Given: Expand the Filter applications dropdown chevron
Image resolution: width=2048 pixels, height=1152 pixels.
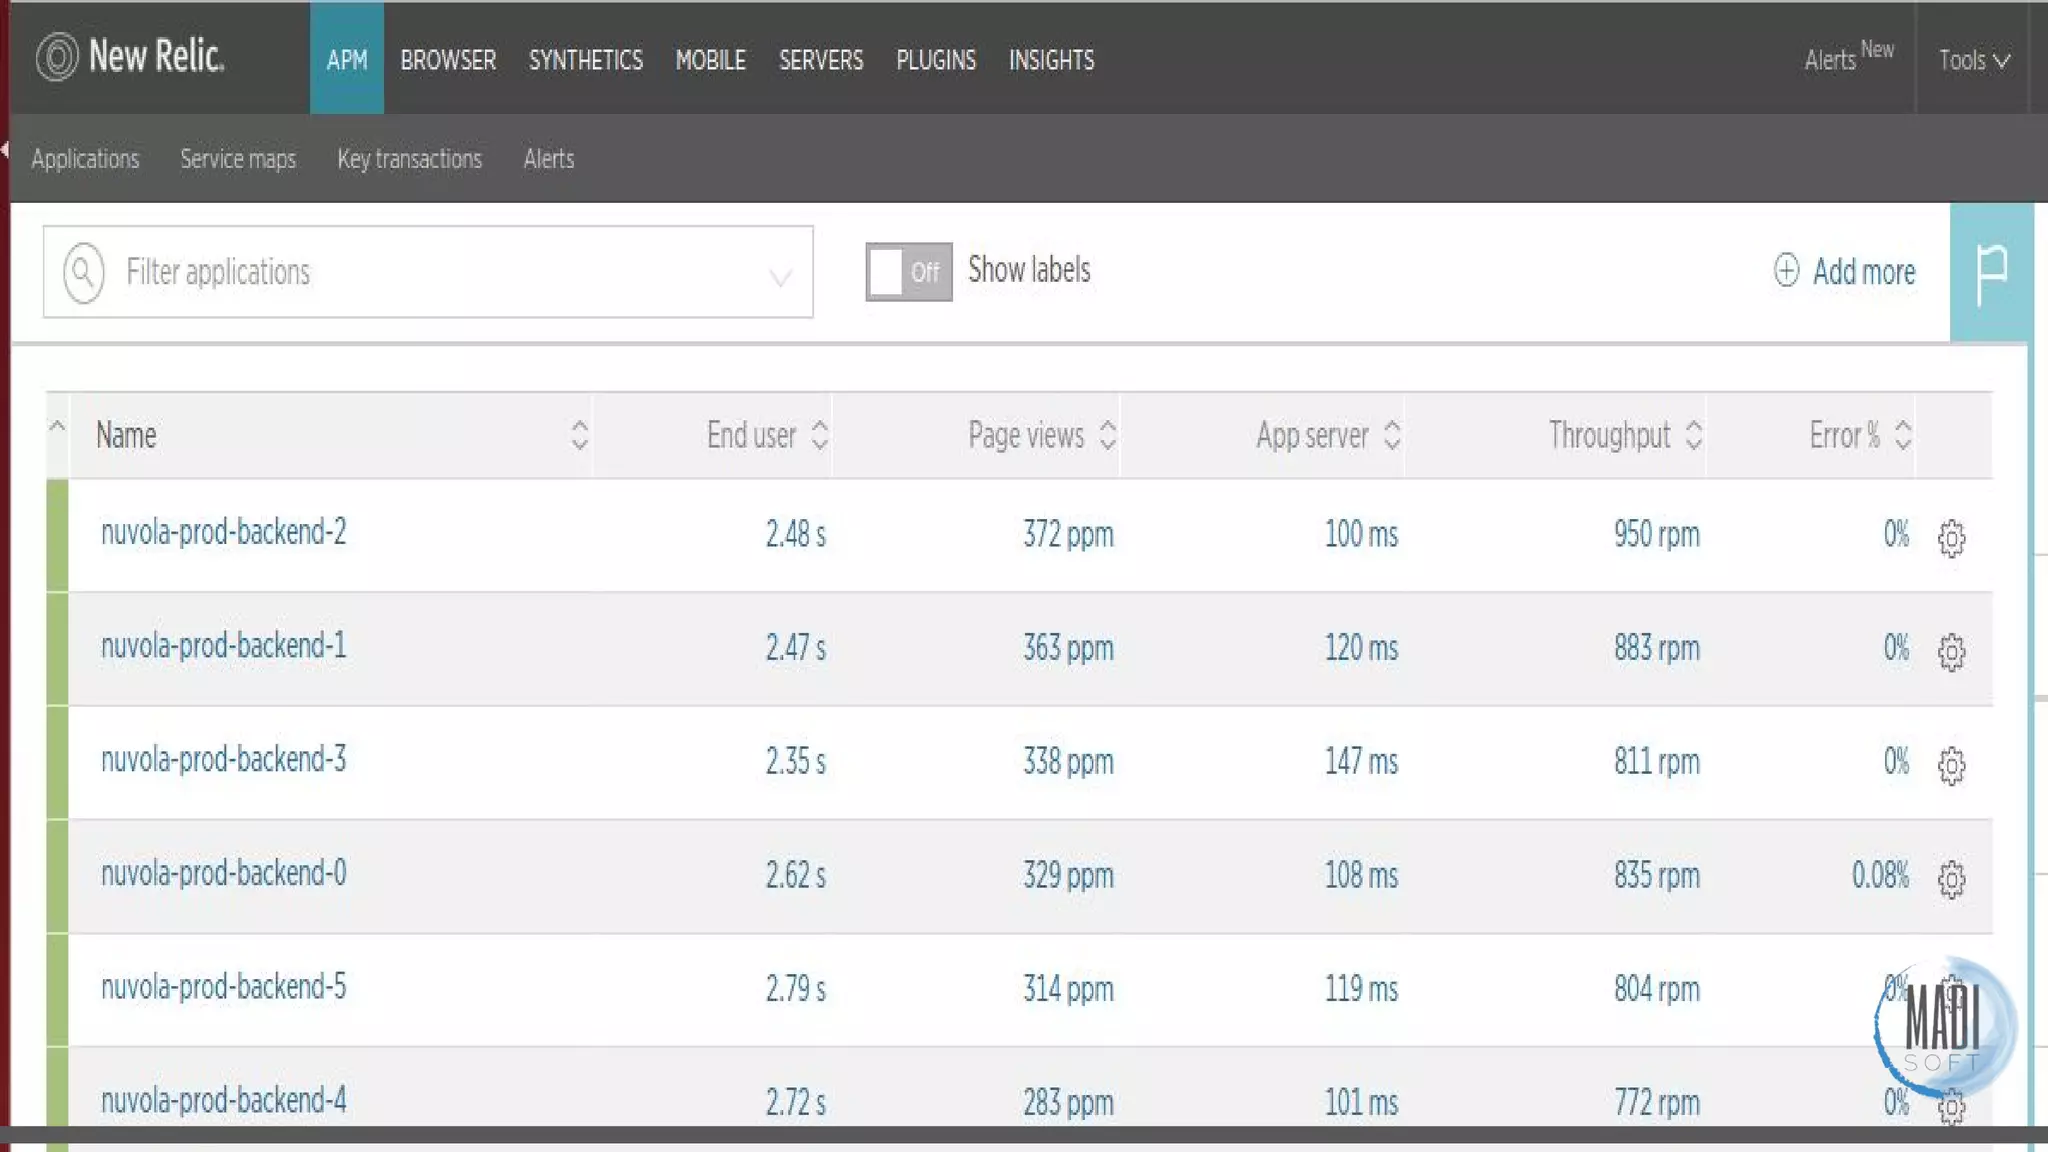Looking at the screenshot, I should [780, 277].
